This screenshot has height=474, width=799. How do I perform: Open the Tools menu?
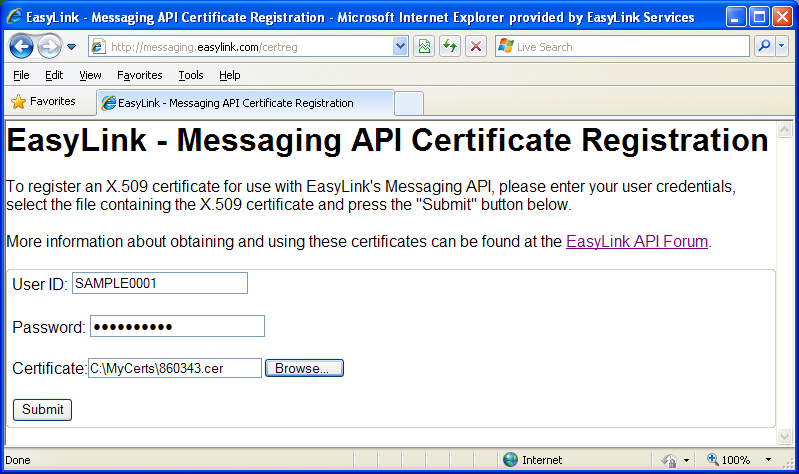pyautogui.click(x=191, y=75)
